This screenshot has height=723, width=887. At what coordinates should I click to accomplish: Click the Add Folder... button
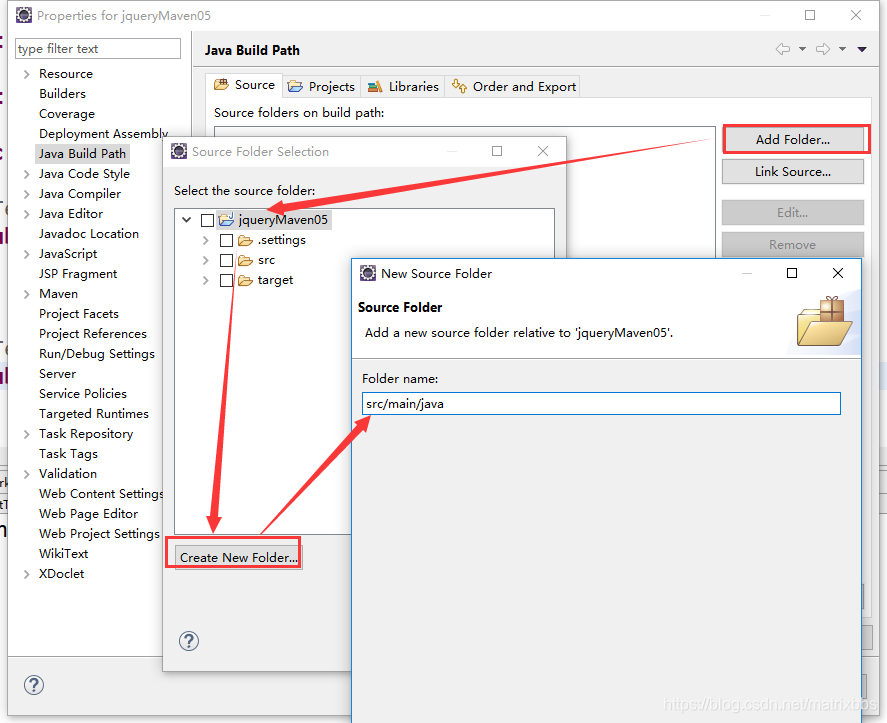coord(793,139)
